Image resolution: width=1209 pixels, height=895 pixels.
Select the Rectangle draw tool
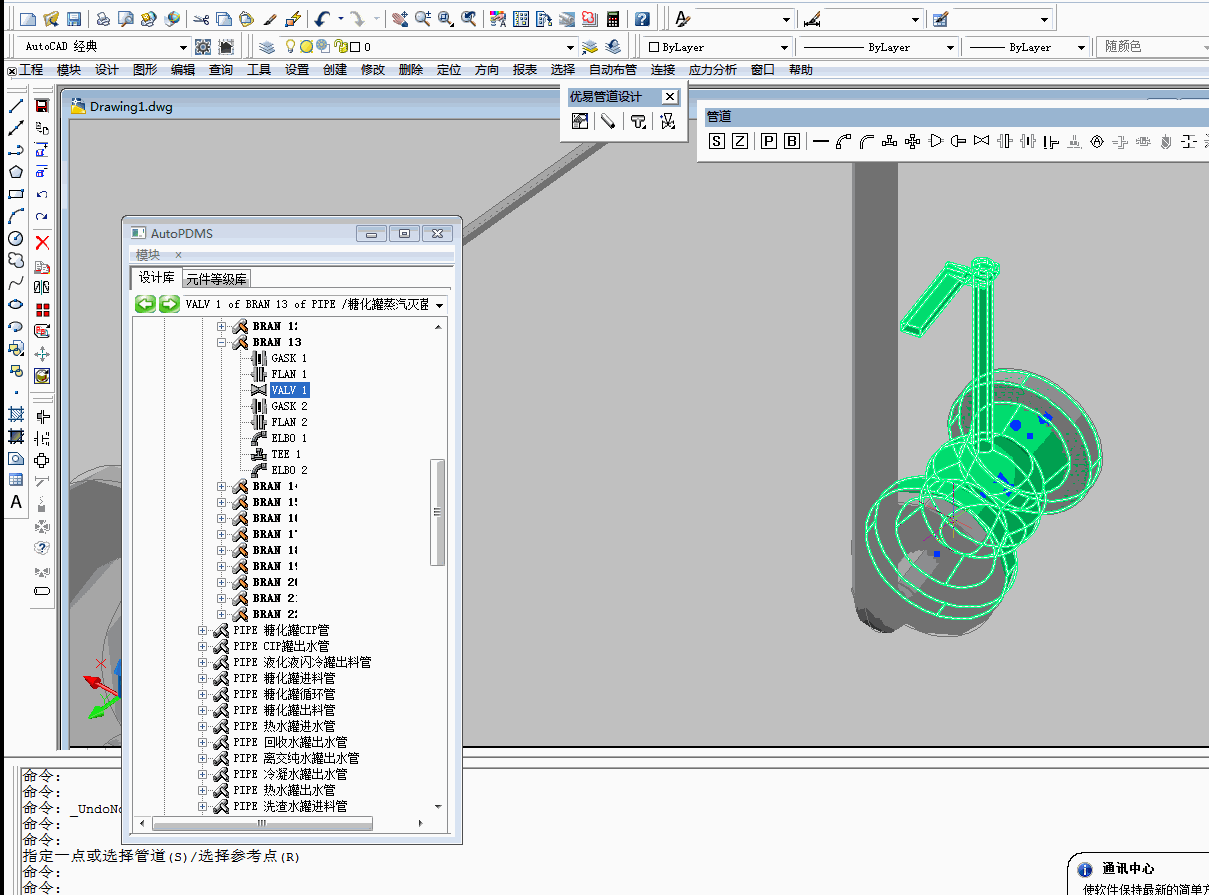click(x=16, y=194)
